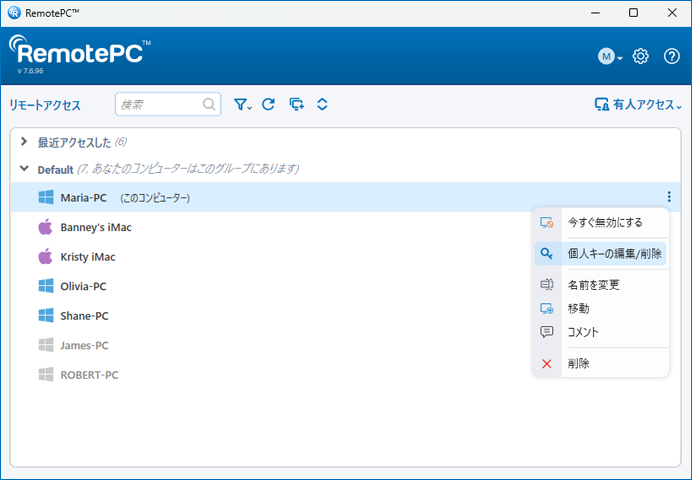
Task: Toggle expand/collapse all groups icon
Action: 322,105
